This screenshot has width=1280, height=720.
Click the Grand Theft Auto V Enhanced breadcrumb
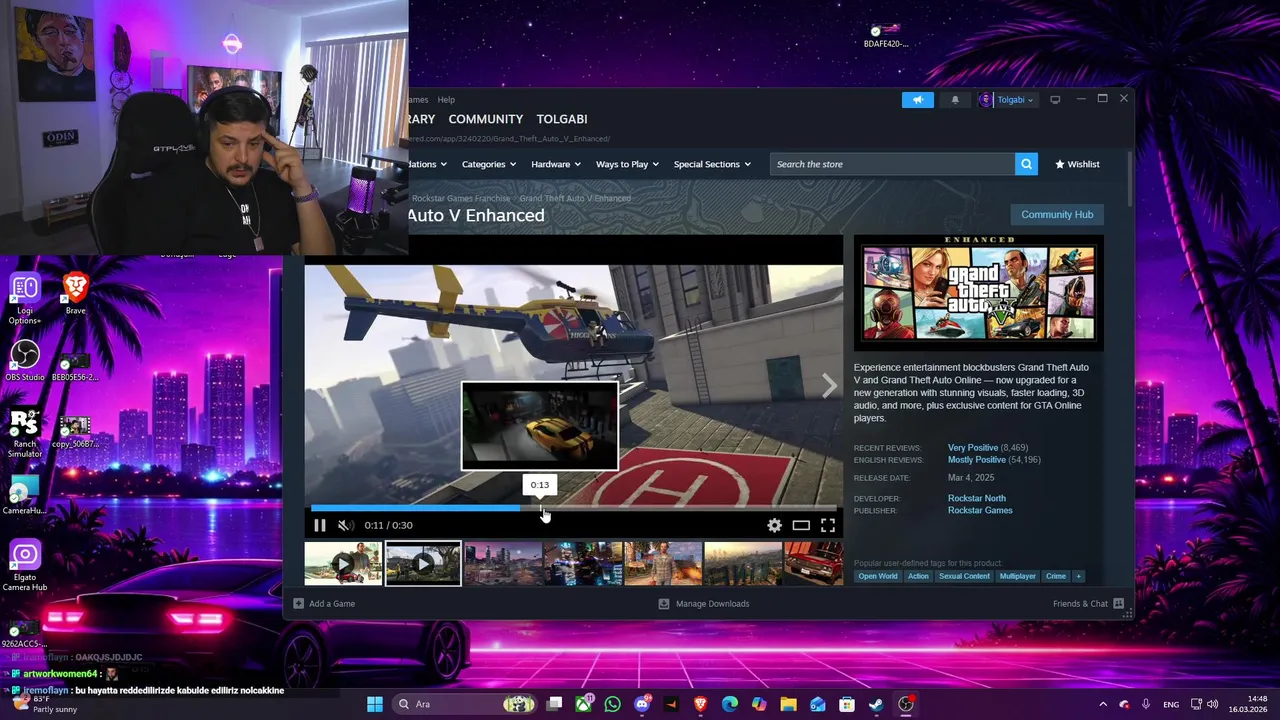pos(575,199)
